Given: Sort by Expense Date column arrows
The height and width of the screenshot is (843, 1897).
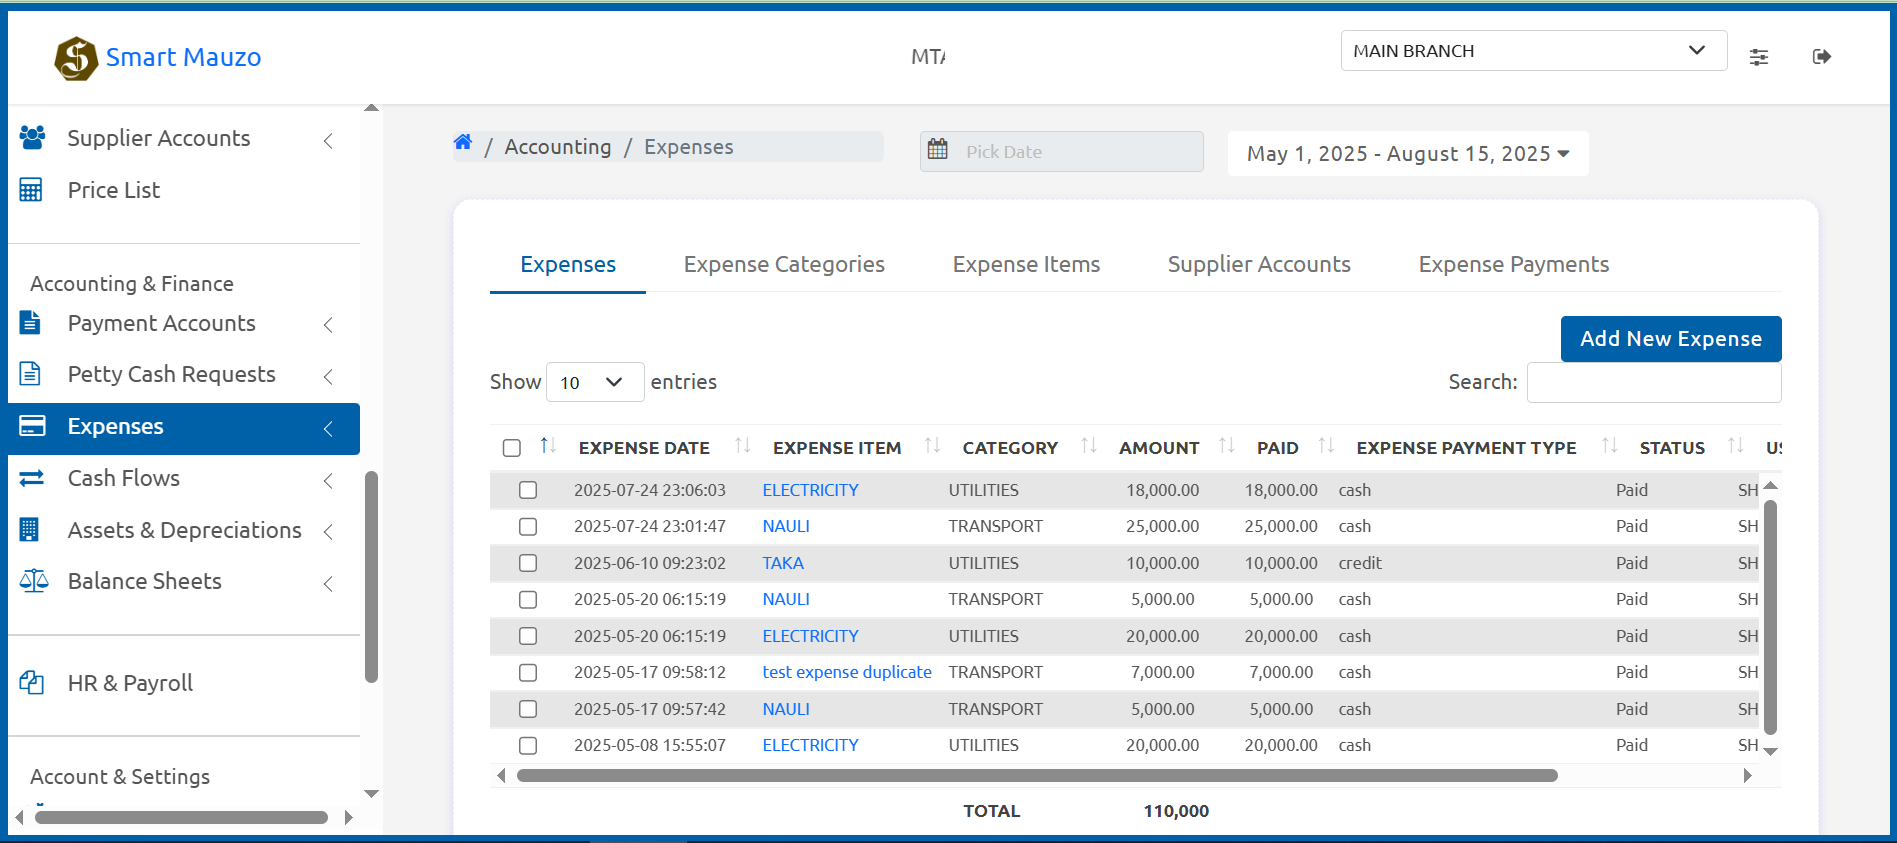Looking at the screenshot, I should (x=742, y=446).
